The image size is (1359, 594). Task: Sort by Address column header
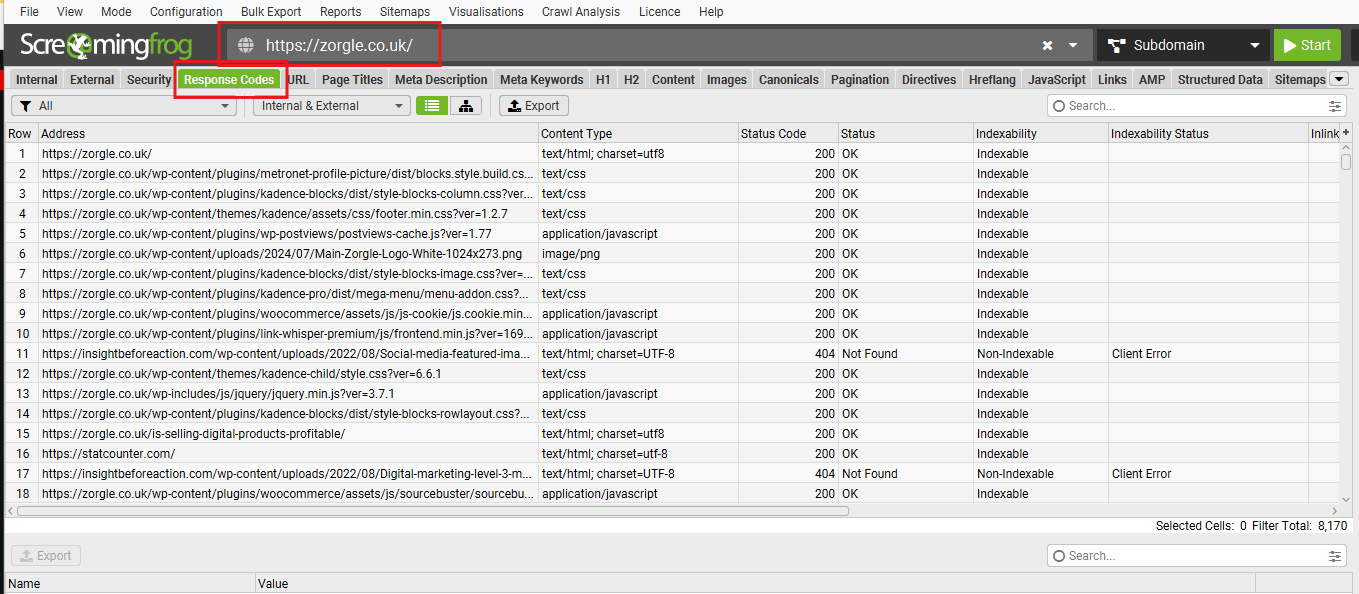288,133
